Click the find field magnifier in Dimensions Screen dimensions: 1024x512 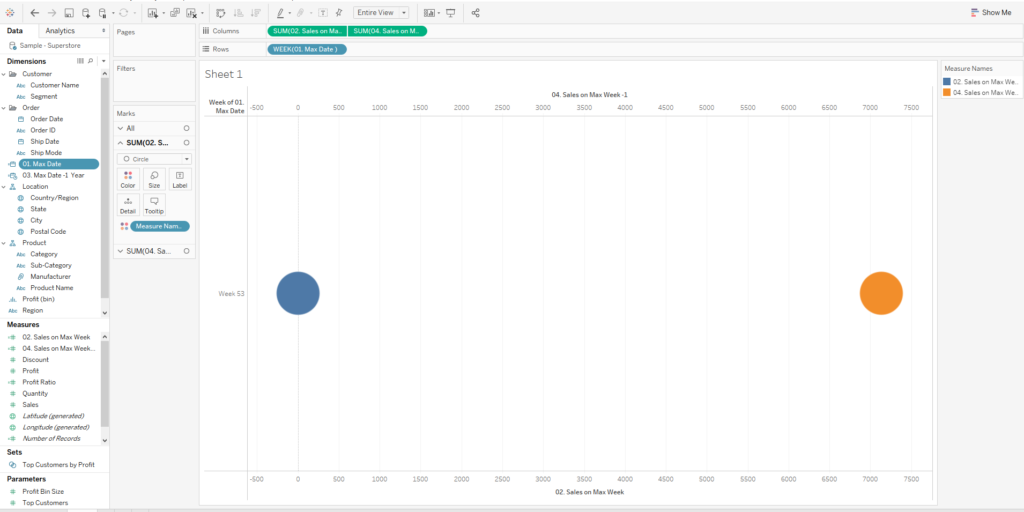coord(90,61)
